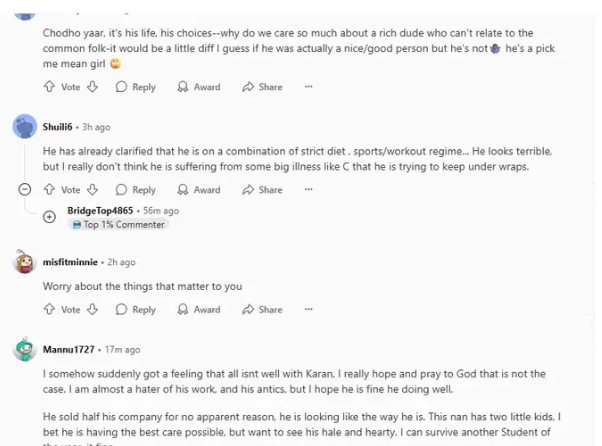Open BridgeTop4865 username link
Viewport: 602px width, 446px height.
pyautogui.click(x=100, y=211)
